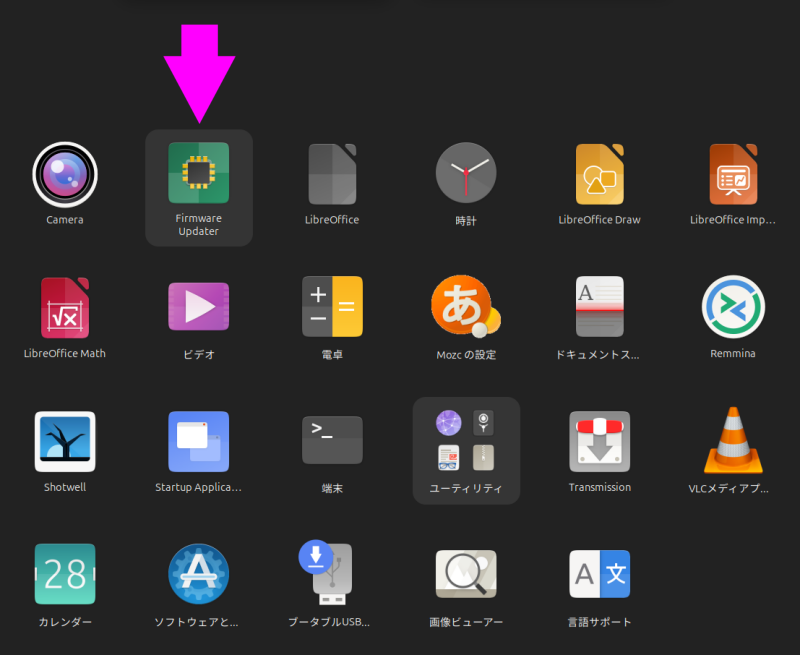Open Shotwell photo manager
The width and height of the screenshot is (800, 655).
point(65,441)
